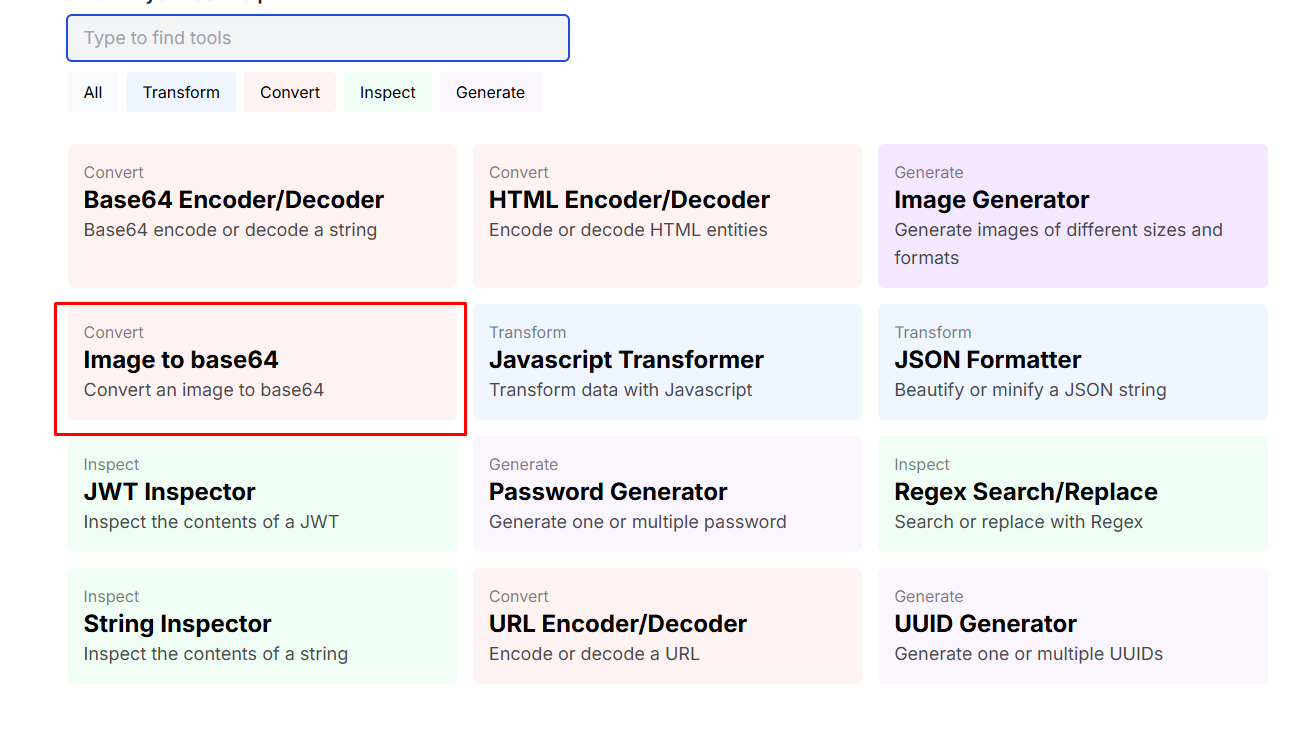Open the Regex Search/Replace tool
This screenshot has width=1303, height=731.
tap(1072, 493)
